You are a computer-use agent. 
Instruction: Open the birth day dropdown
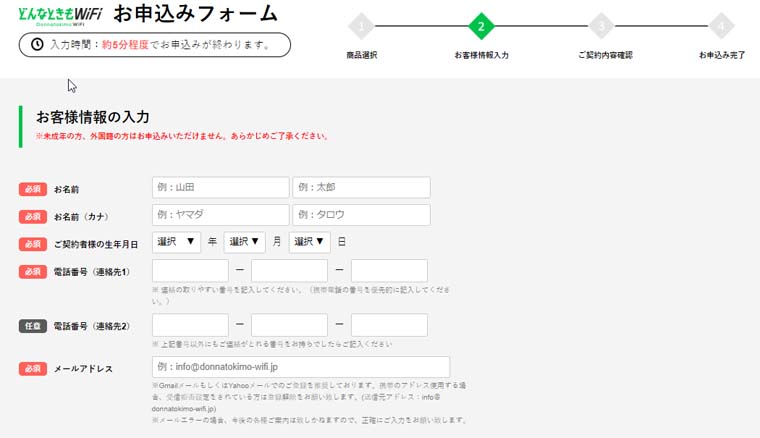[309, 242]
